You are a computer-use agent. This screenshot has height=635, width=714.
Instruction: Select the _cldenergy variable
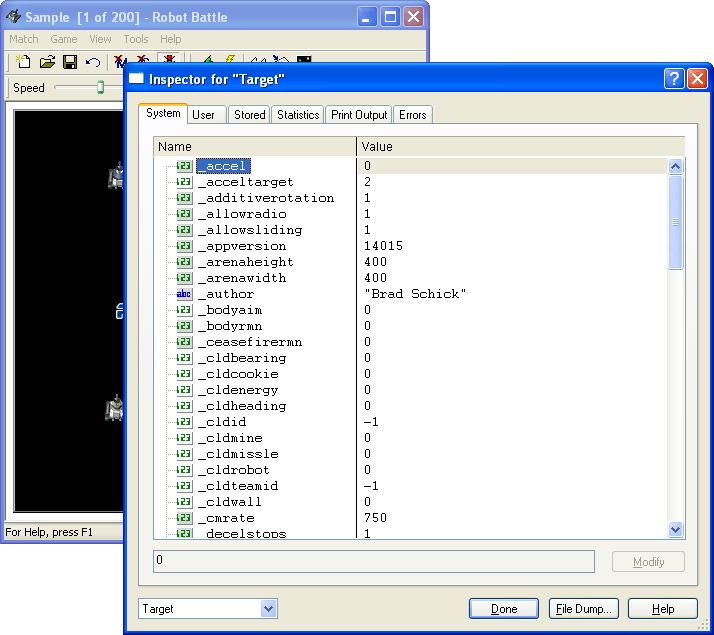pos(238,390)
